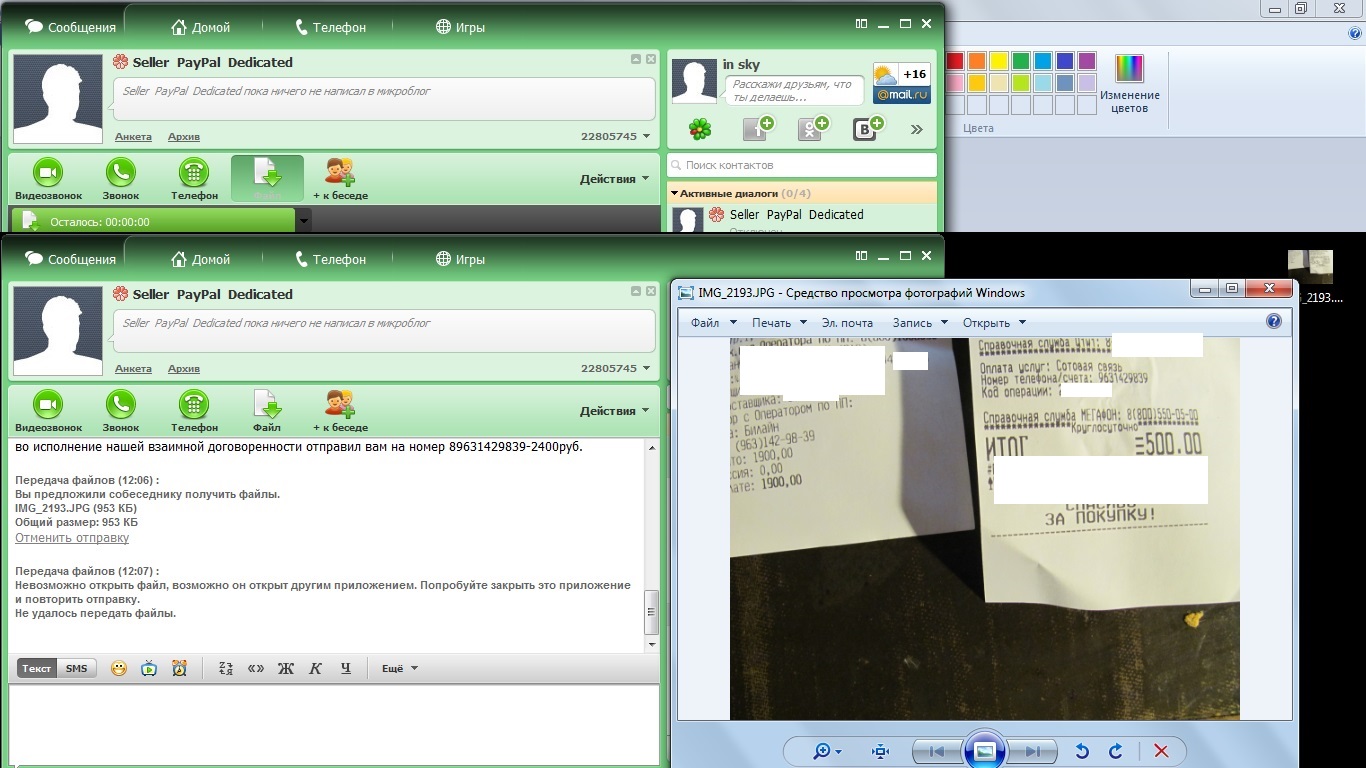Open the Архив link in the background window
The width and height of the screenshot is (1366, 768).
coord(184,137)
